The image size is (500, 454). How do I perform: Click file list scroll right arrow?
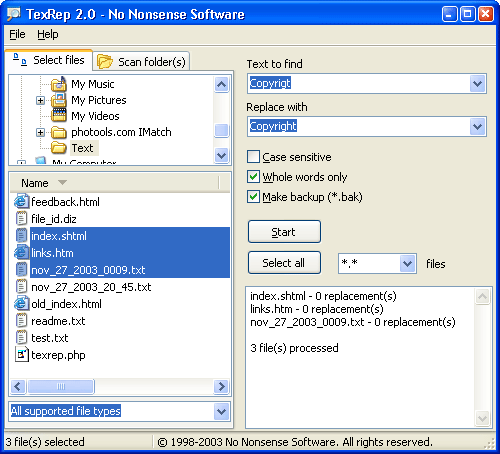click(221, 387)
